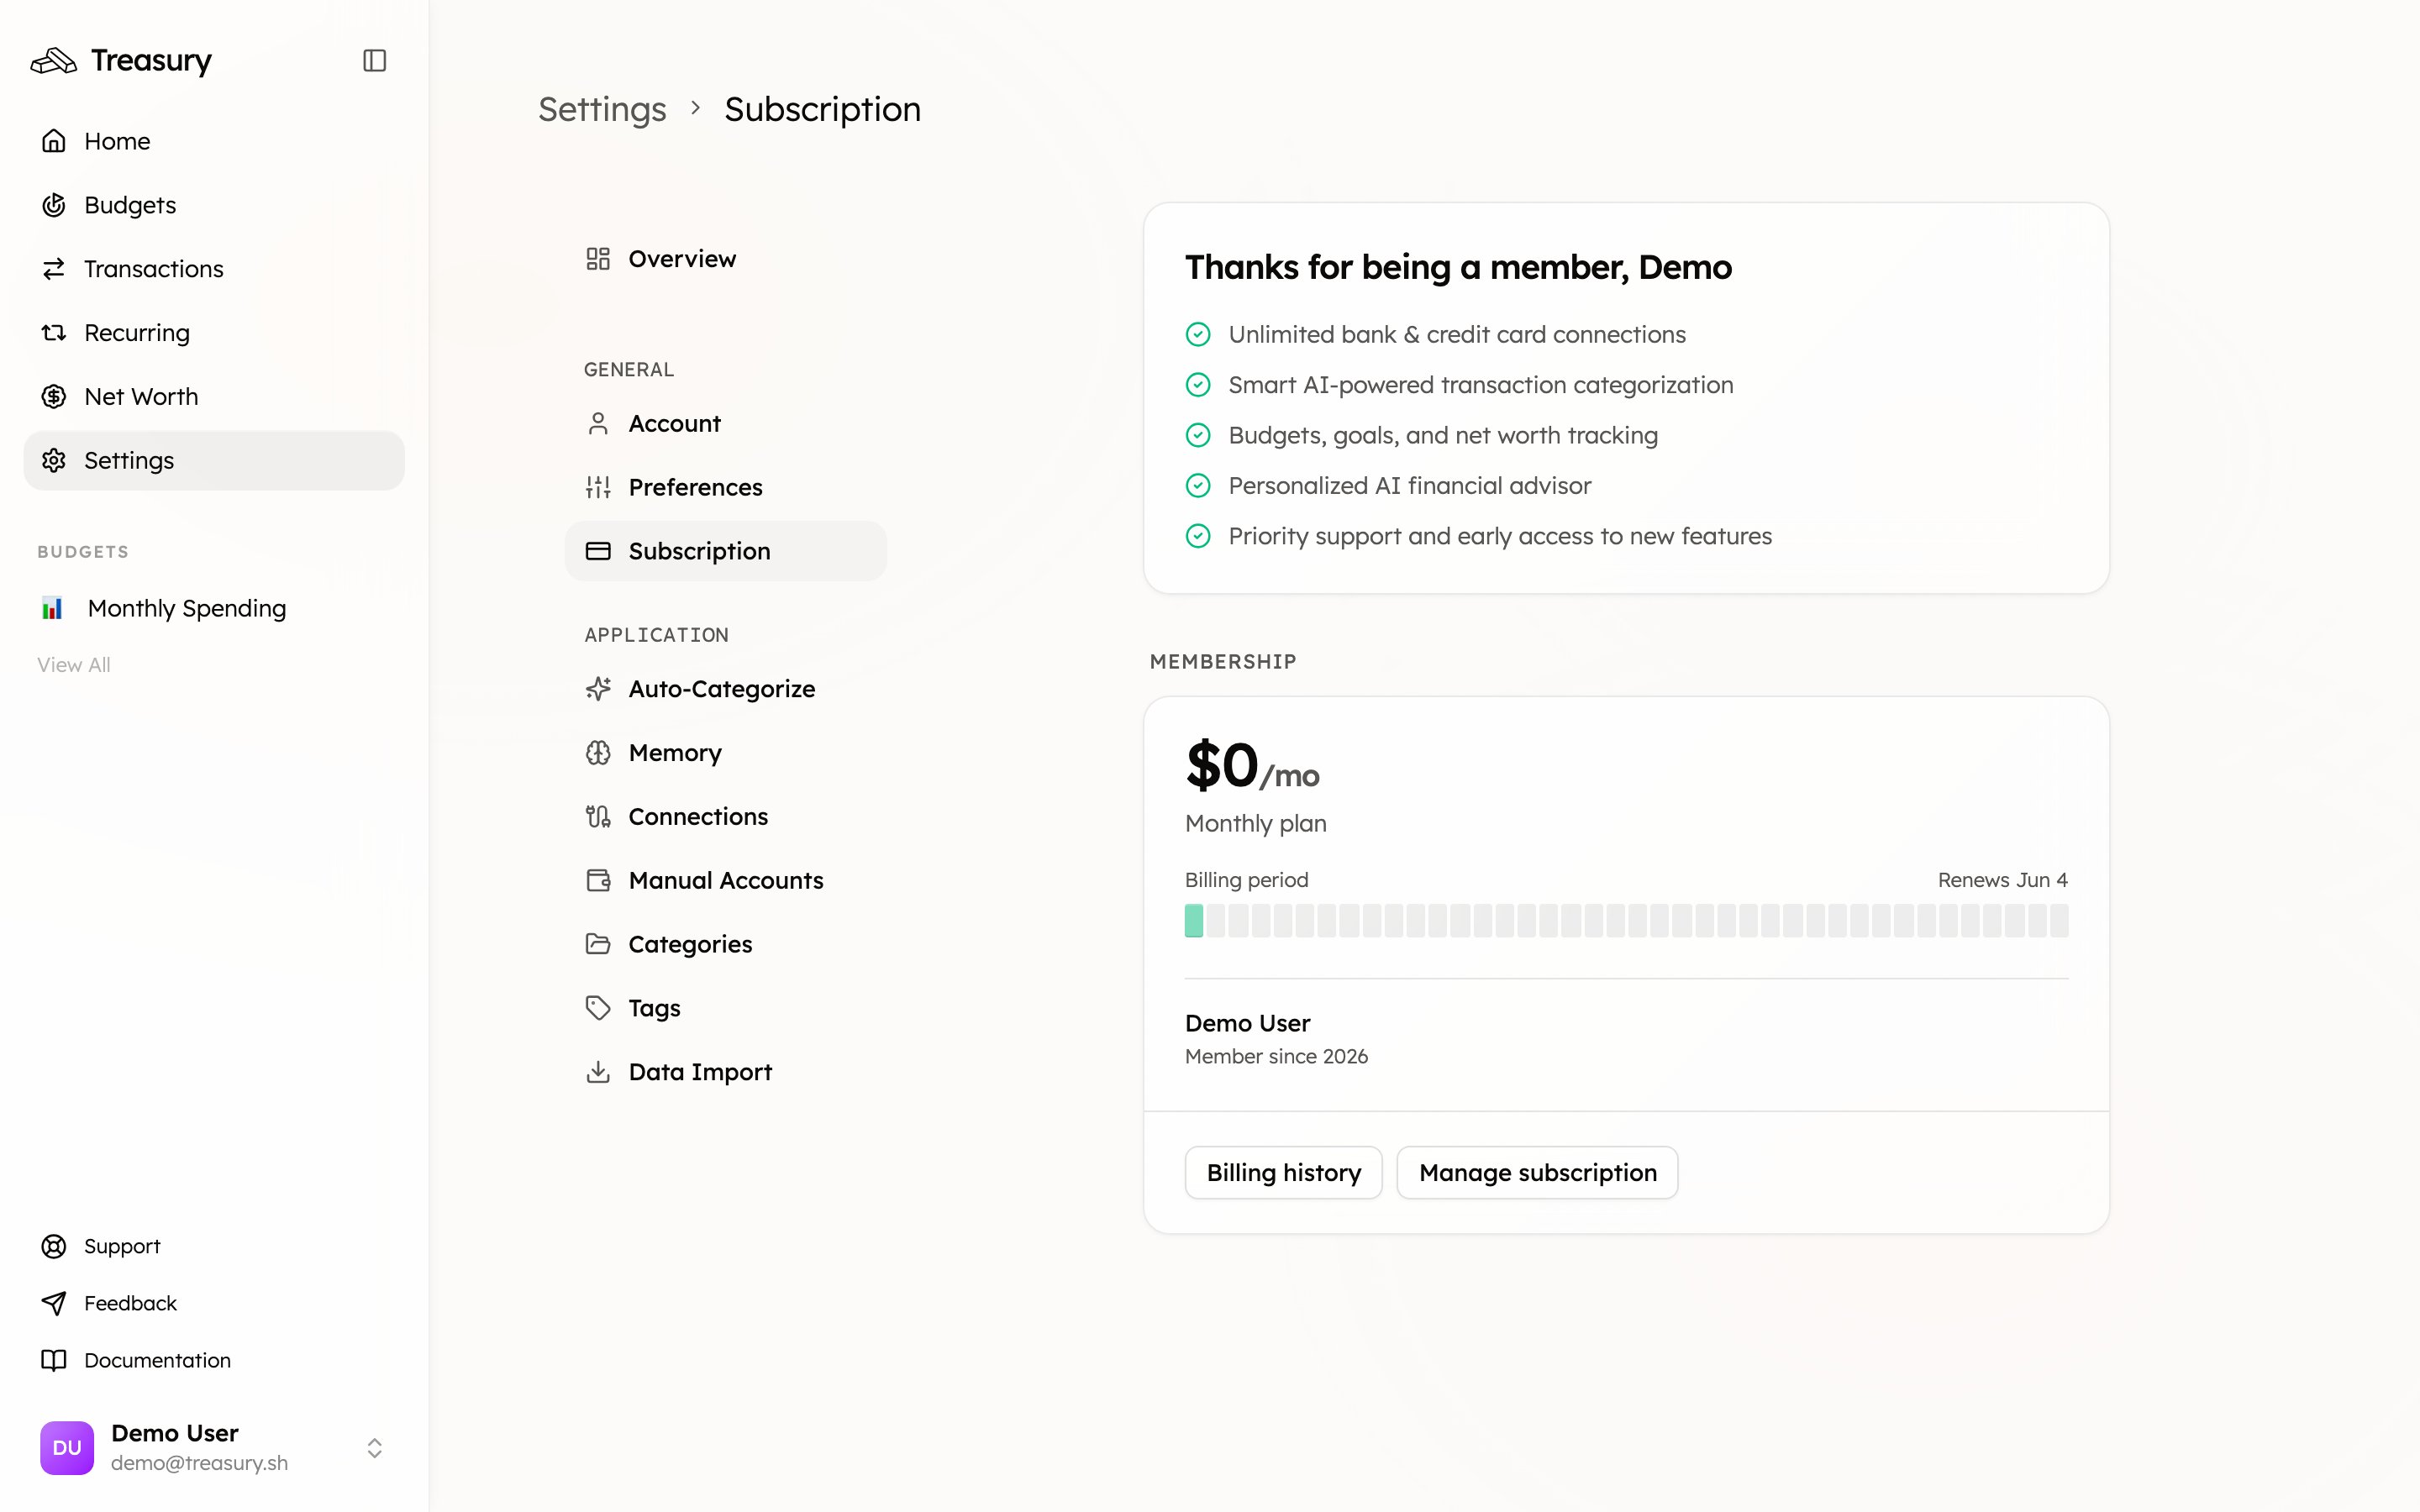Click View All budgets link
Viewport: 2420px width, 1512px height.
pos(74,665)
